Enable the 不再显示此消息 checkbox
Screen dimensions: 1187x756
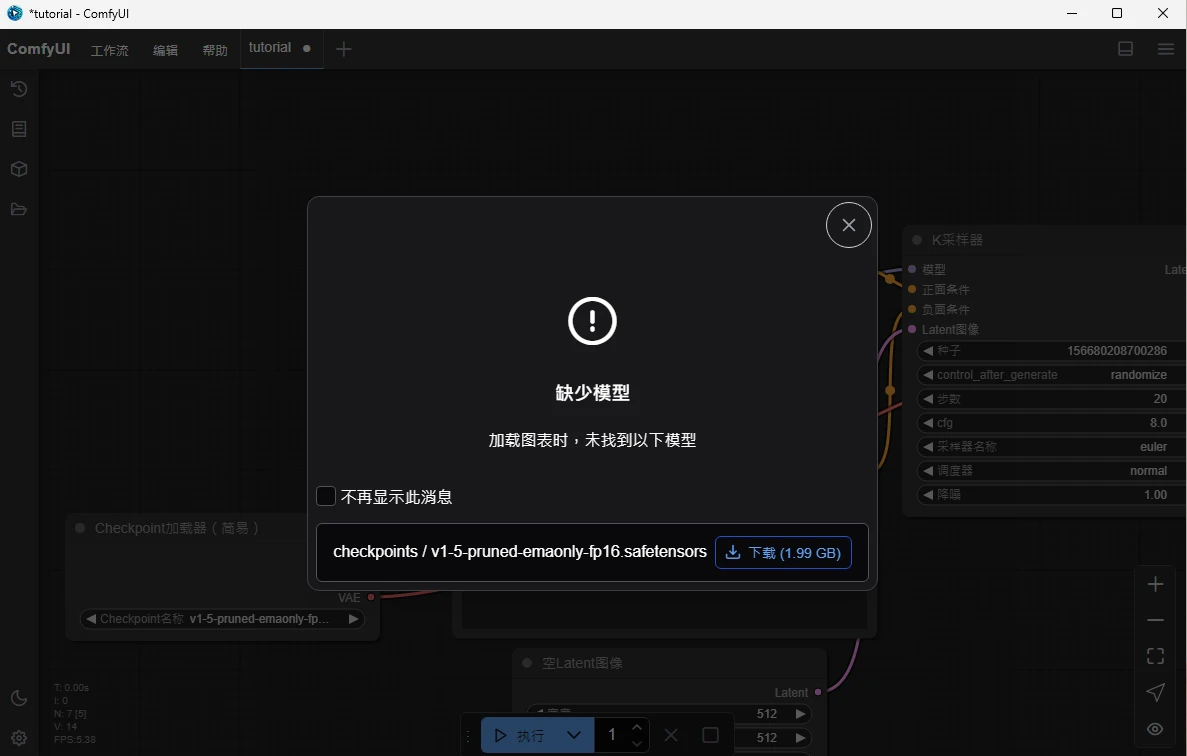coord(326,496)
